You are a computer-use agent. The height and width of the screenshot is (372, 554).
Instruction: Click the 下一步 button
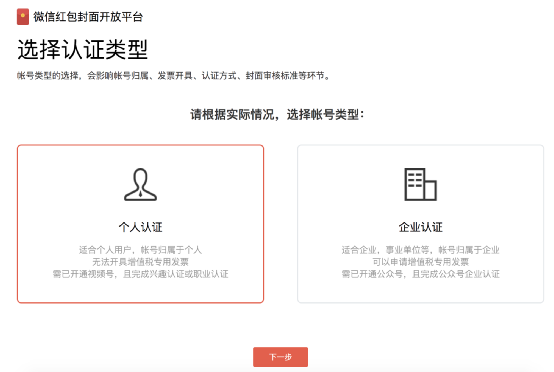[280, 357]
